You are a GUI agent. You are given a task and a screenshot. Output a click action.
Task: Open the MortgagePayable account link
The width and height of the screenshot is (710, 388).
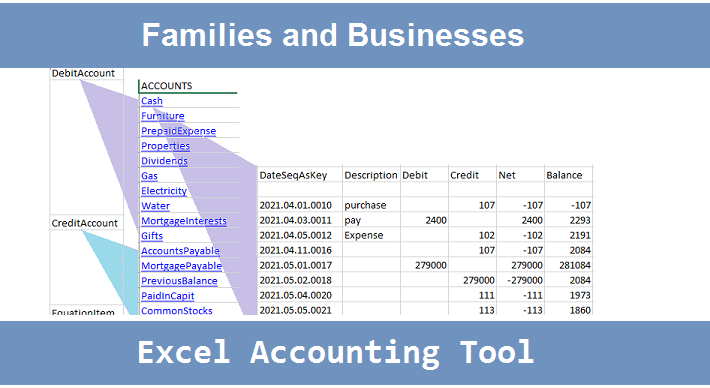pyautogui.click(x=182, y=265)
